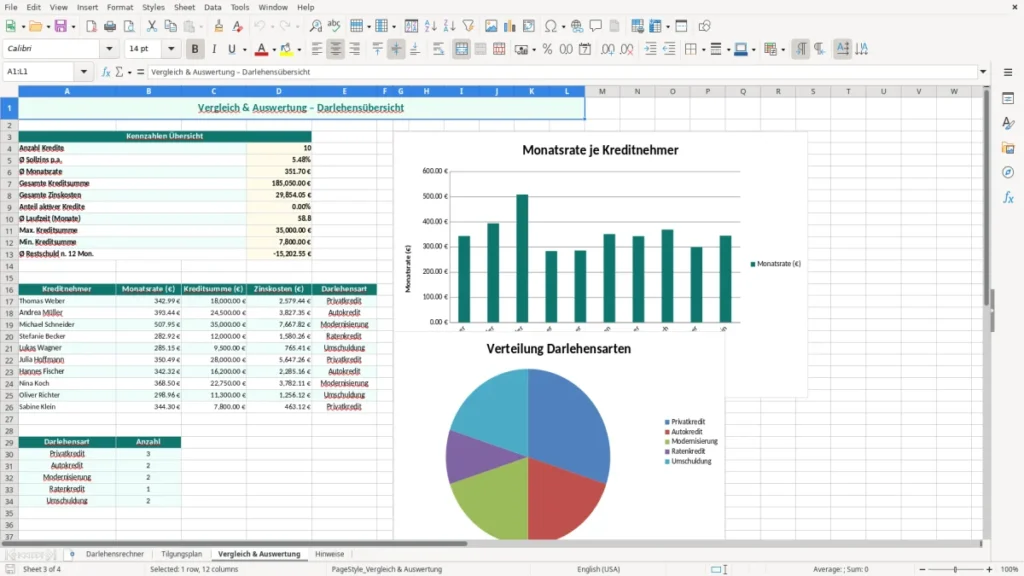Increase indent icon
The width and height of the screenshot is (1024, 576).
(x=650, y=49)
